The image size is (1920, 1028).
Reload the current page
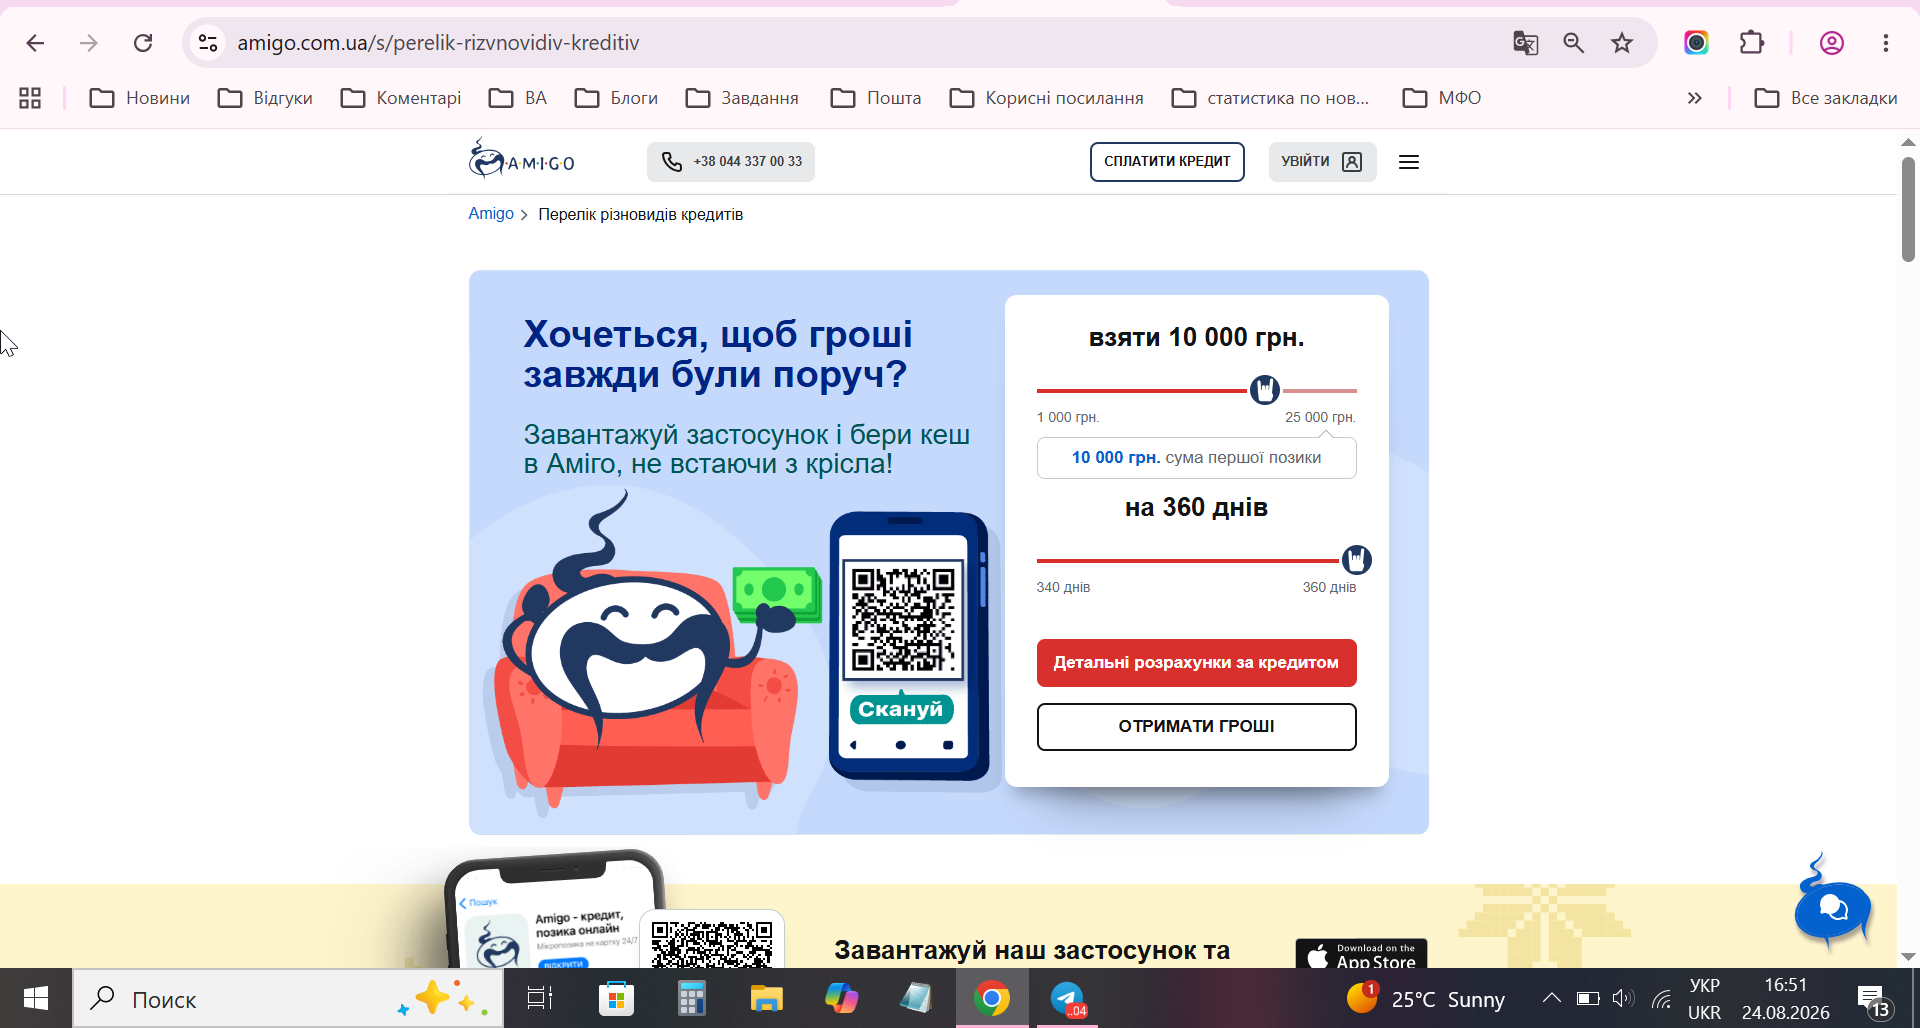(x=143, y=43)
